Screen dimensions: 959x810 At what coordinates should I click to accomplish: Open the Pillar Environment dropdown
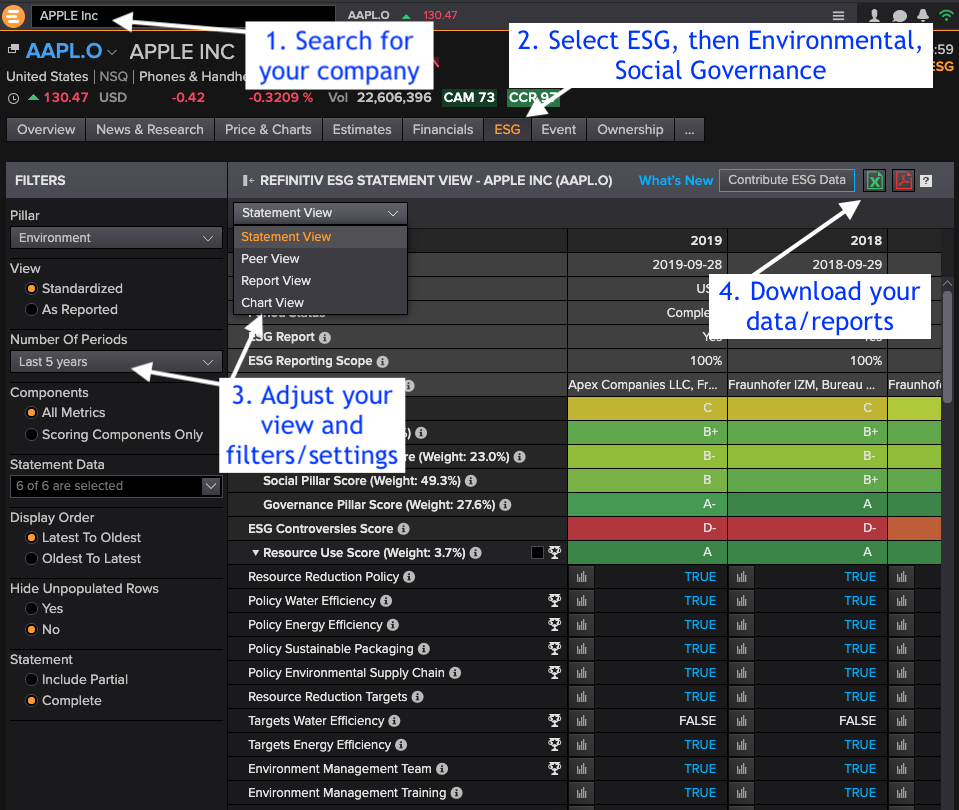[116, 237]
